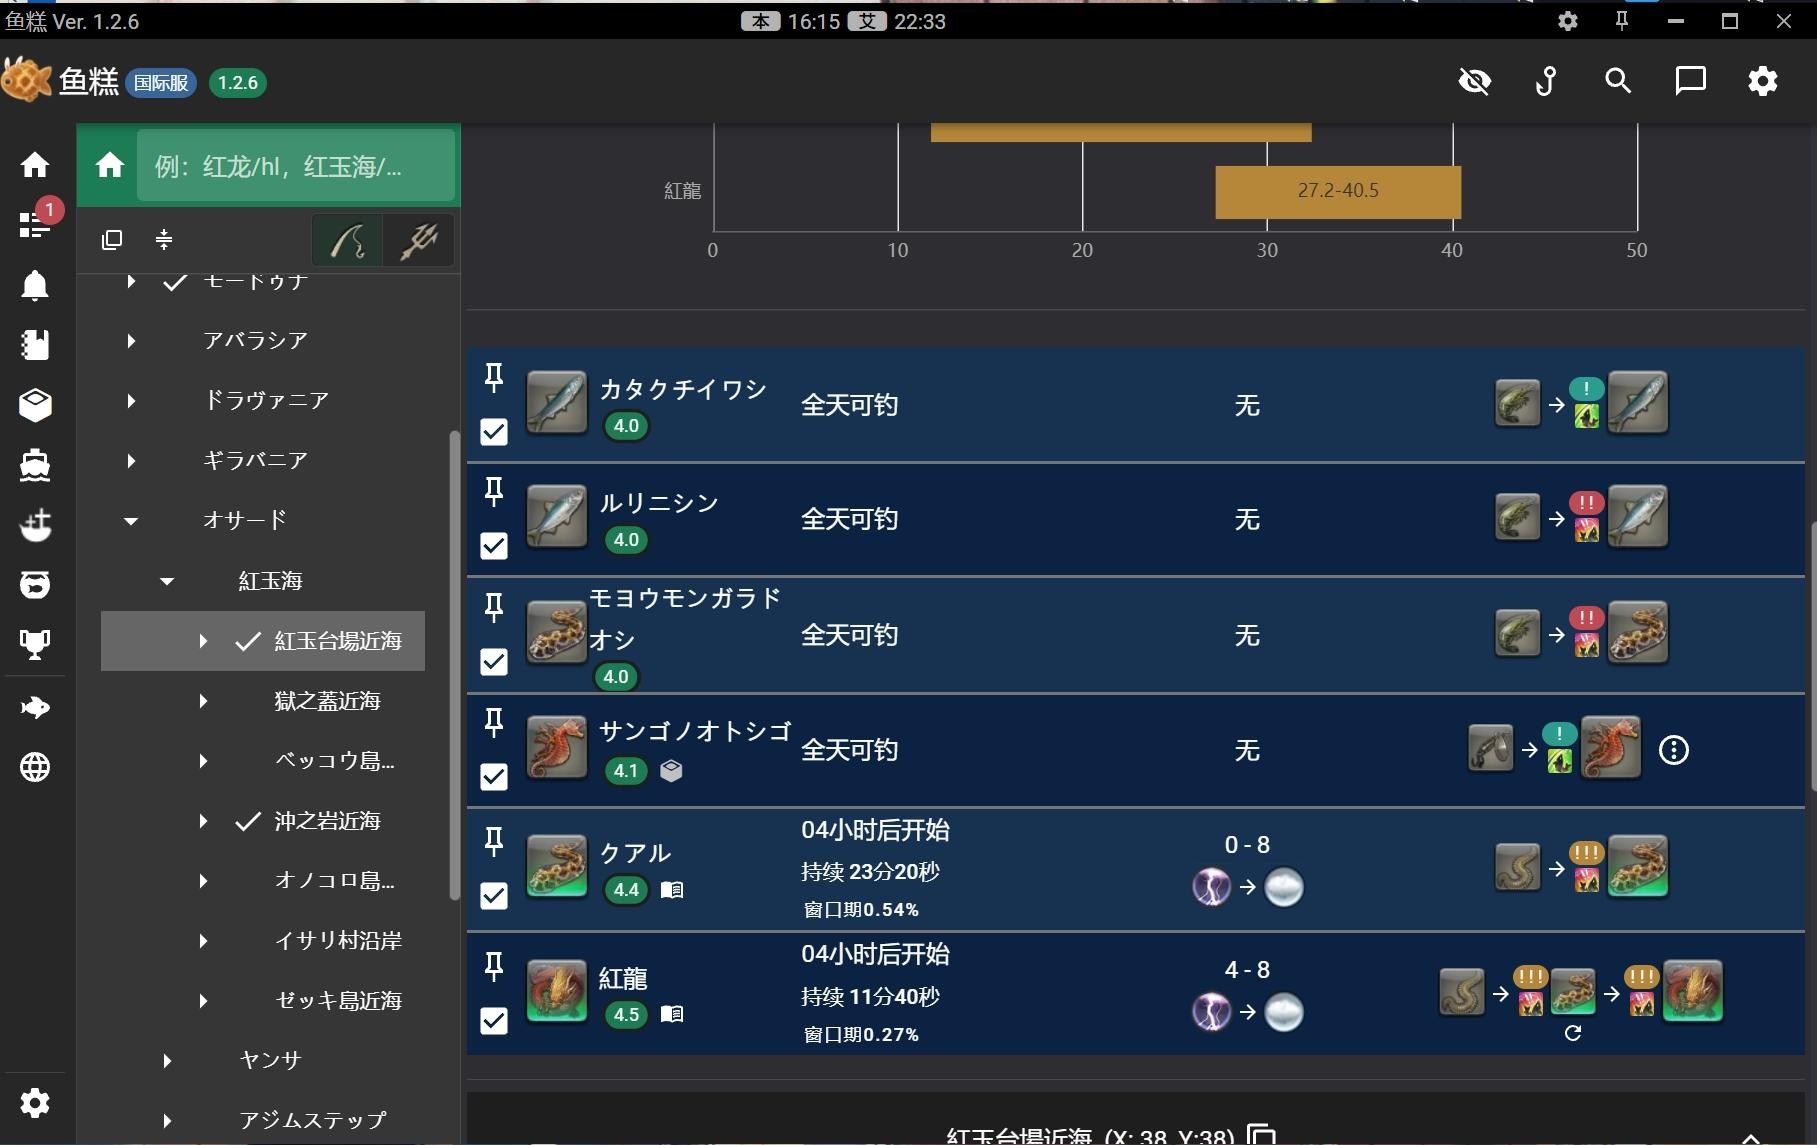Open search from the top toolbar

pos(1617,81)
